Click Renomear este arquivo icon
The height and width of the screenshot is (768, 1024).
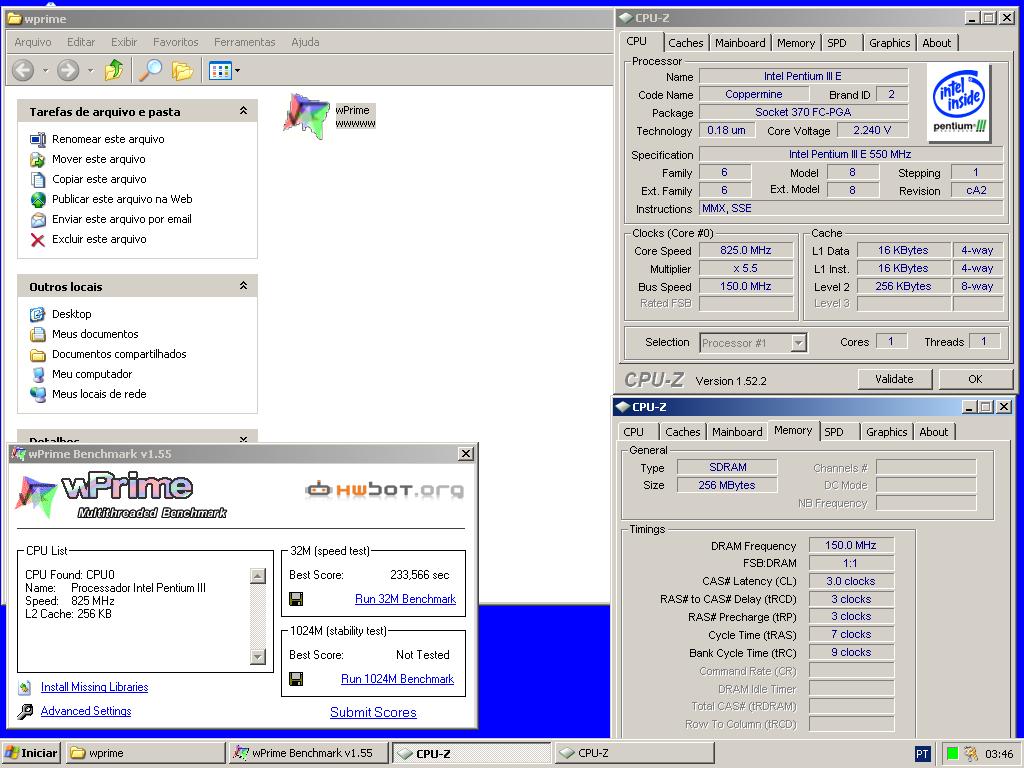pyautogui.click(x=38, y=139)
